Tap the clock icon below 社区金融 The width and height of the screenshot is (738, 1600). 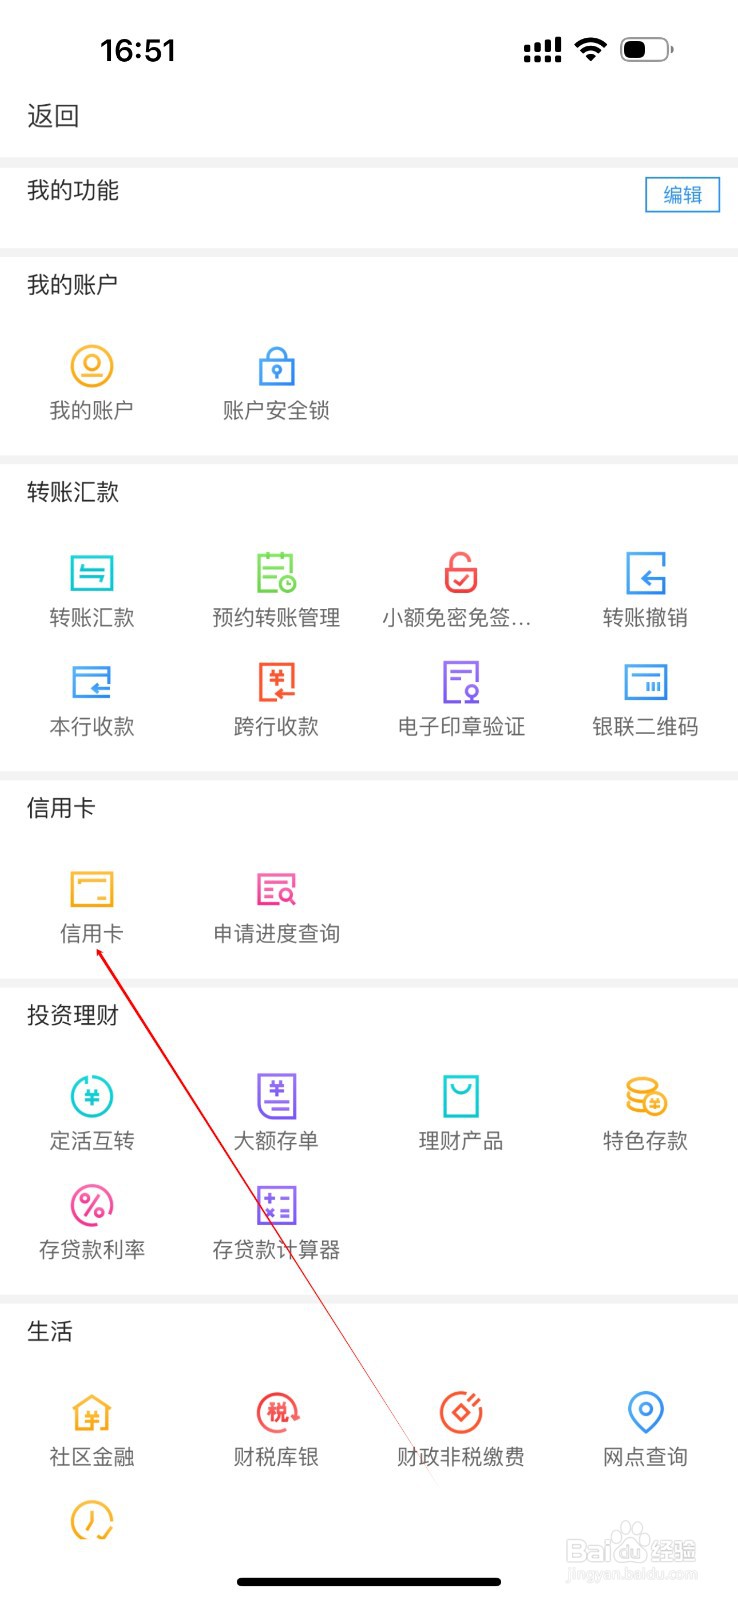tap(92, 1520)
